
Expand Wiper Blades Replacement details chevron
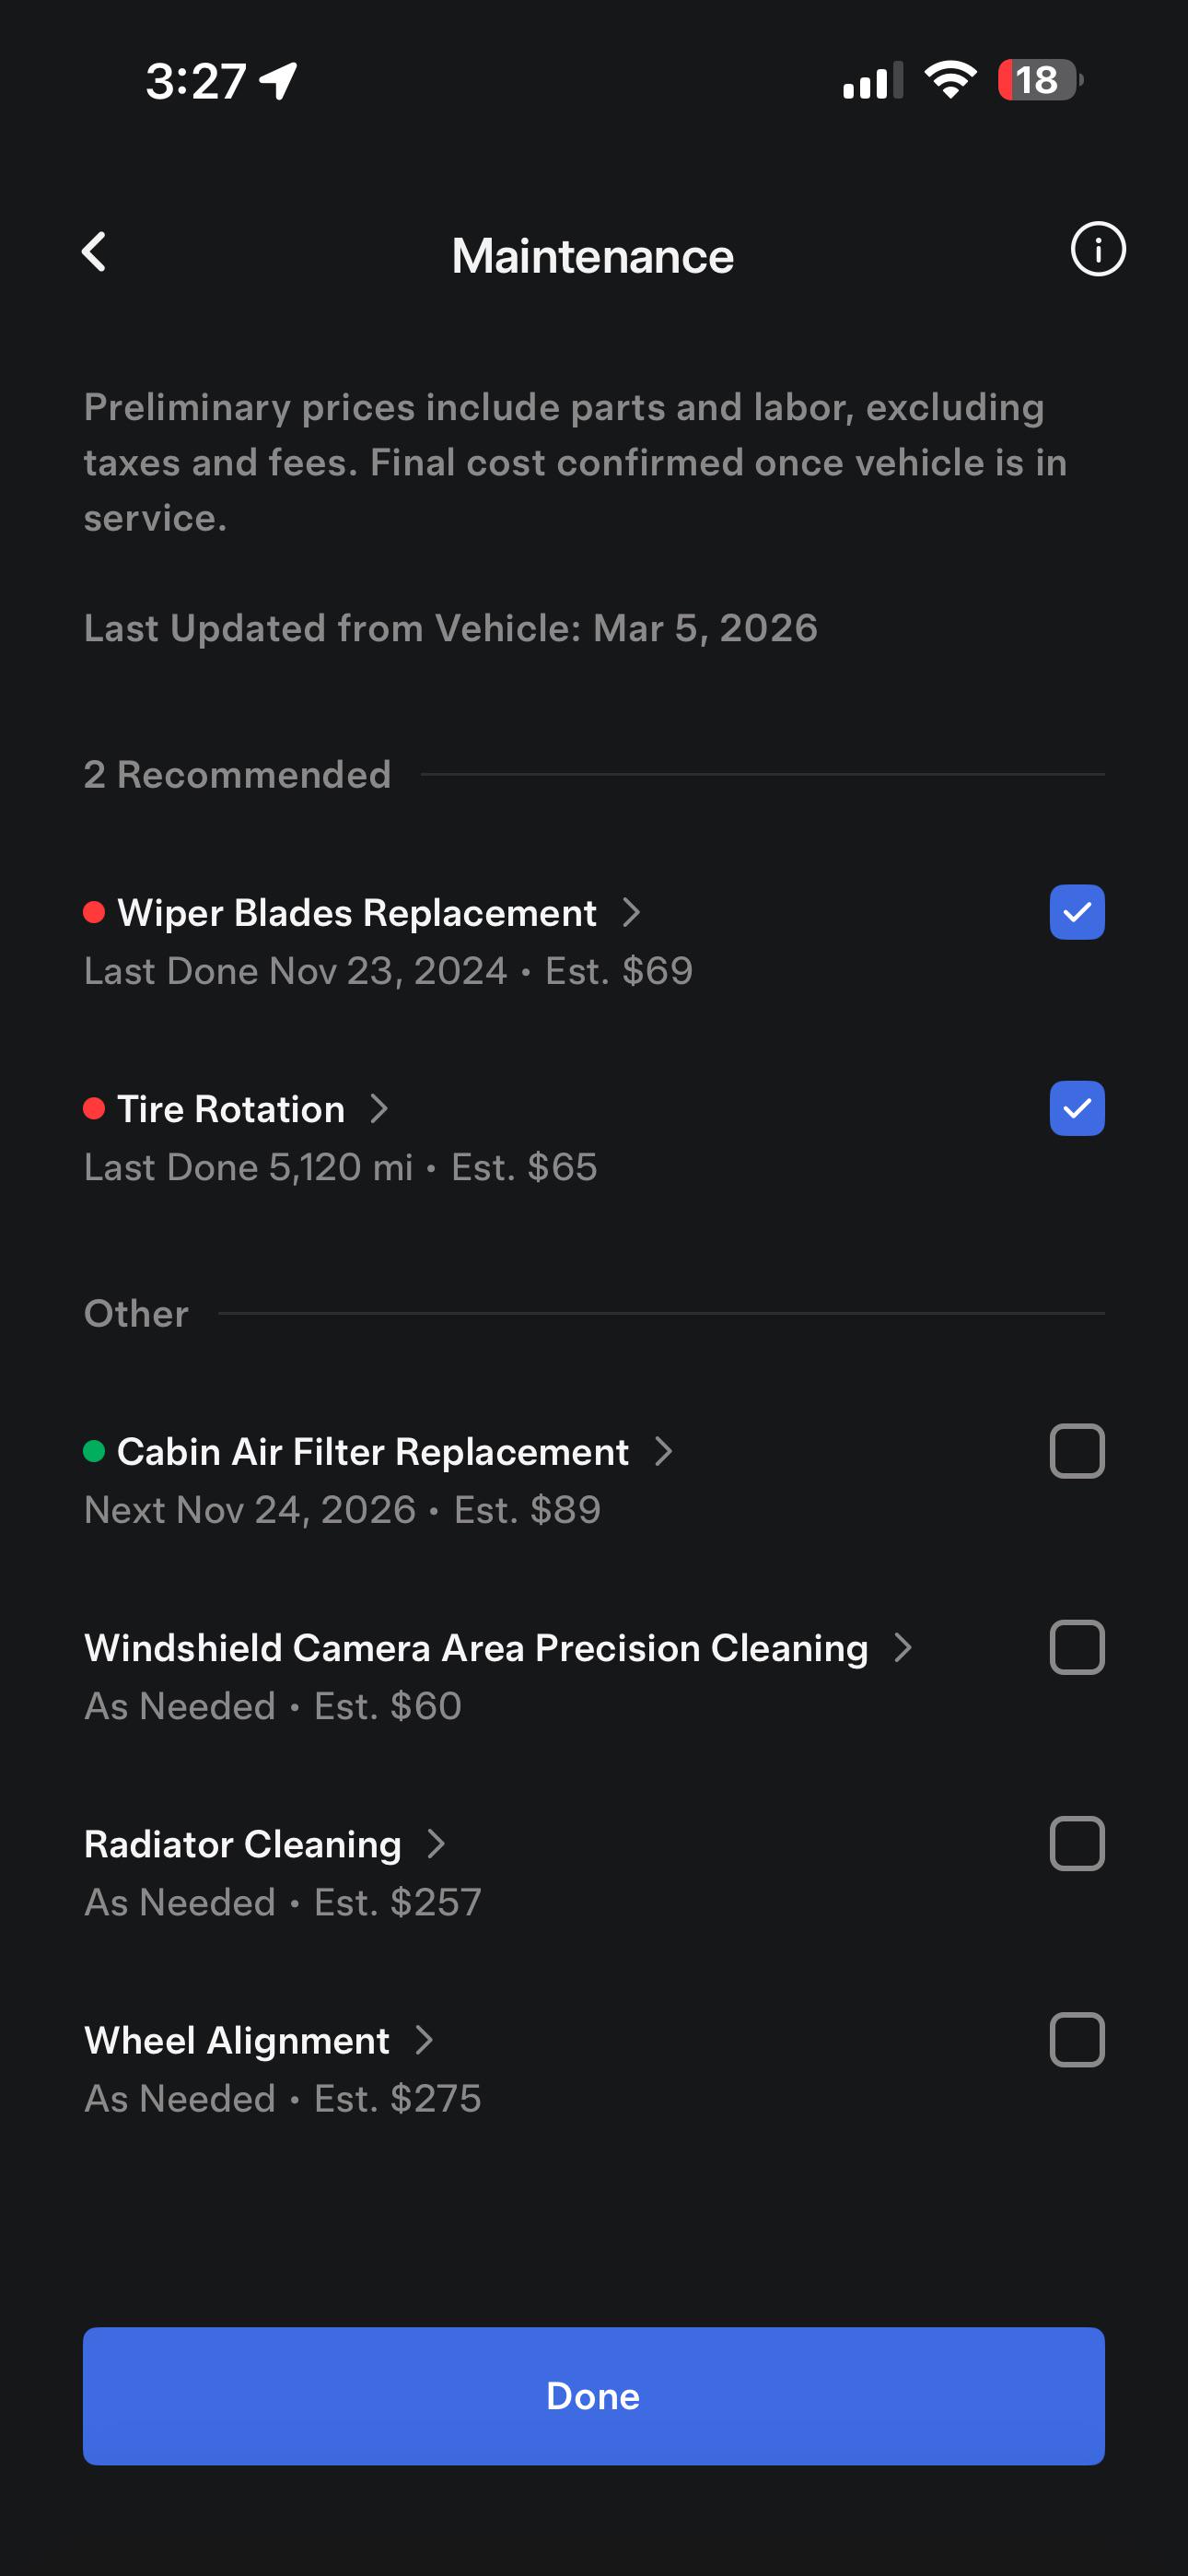(631, 912)
